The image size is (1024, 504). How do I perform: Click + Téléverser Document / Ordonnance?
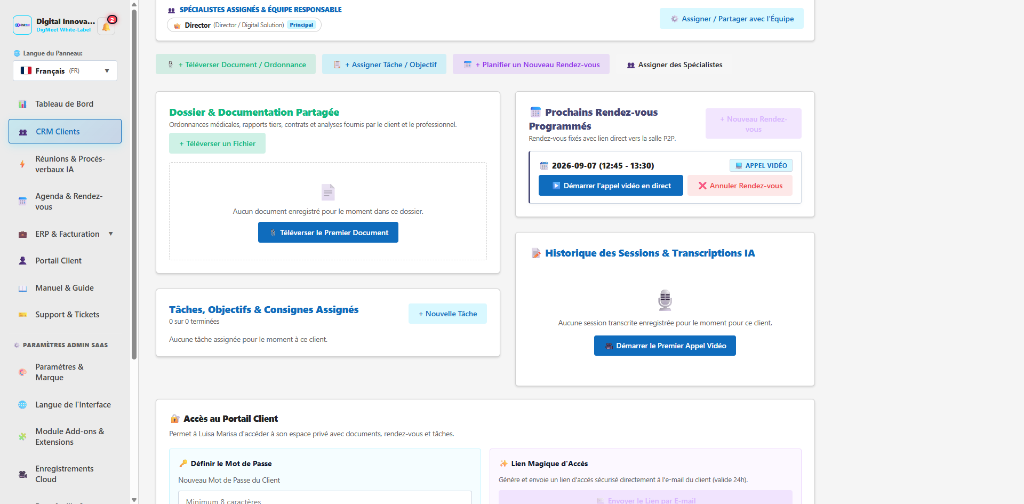coord(236,65)
